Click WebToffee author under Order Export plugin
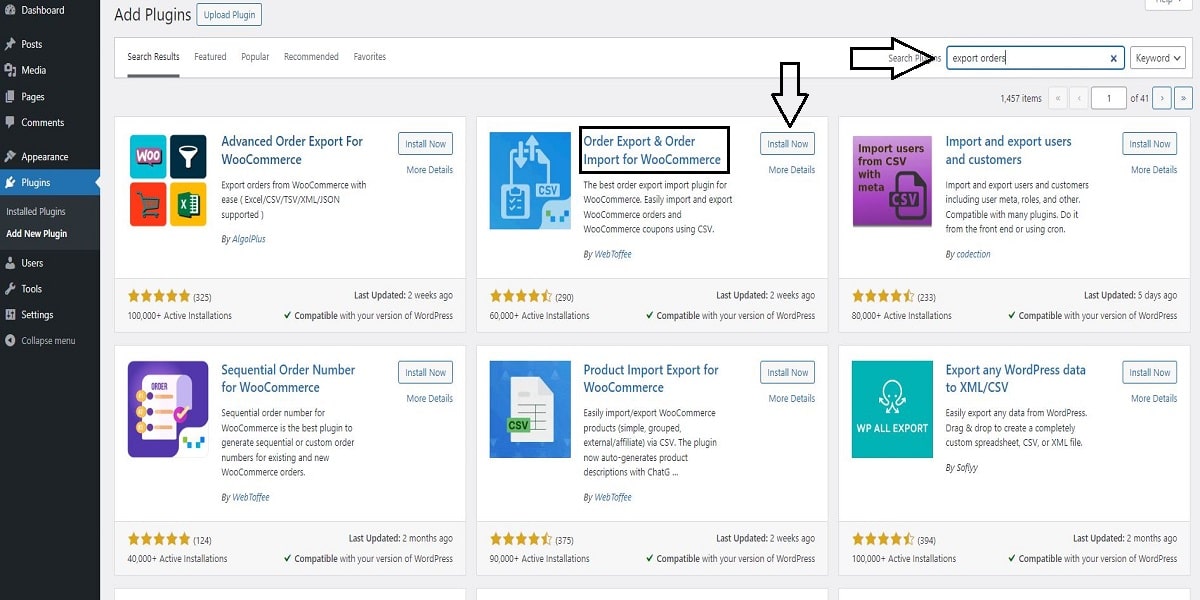The height and width of the screenshot is (600, 1200). (612, 254)
